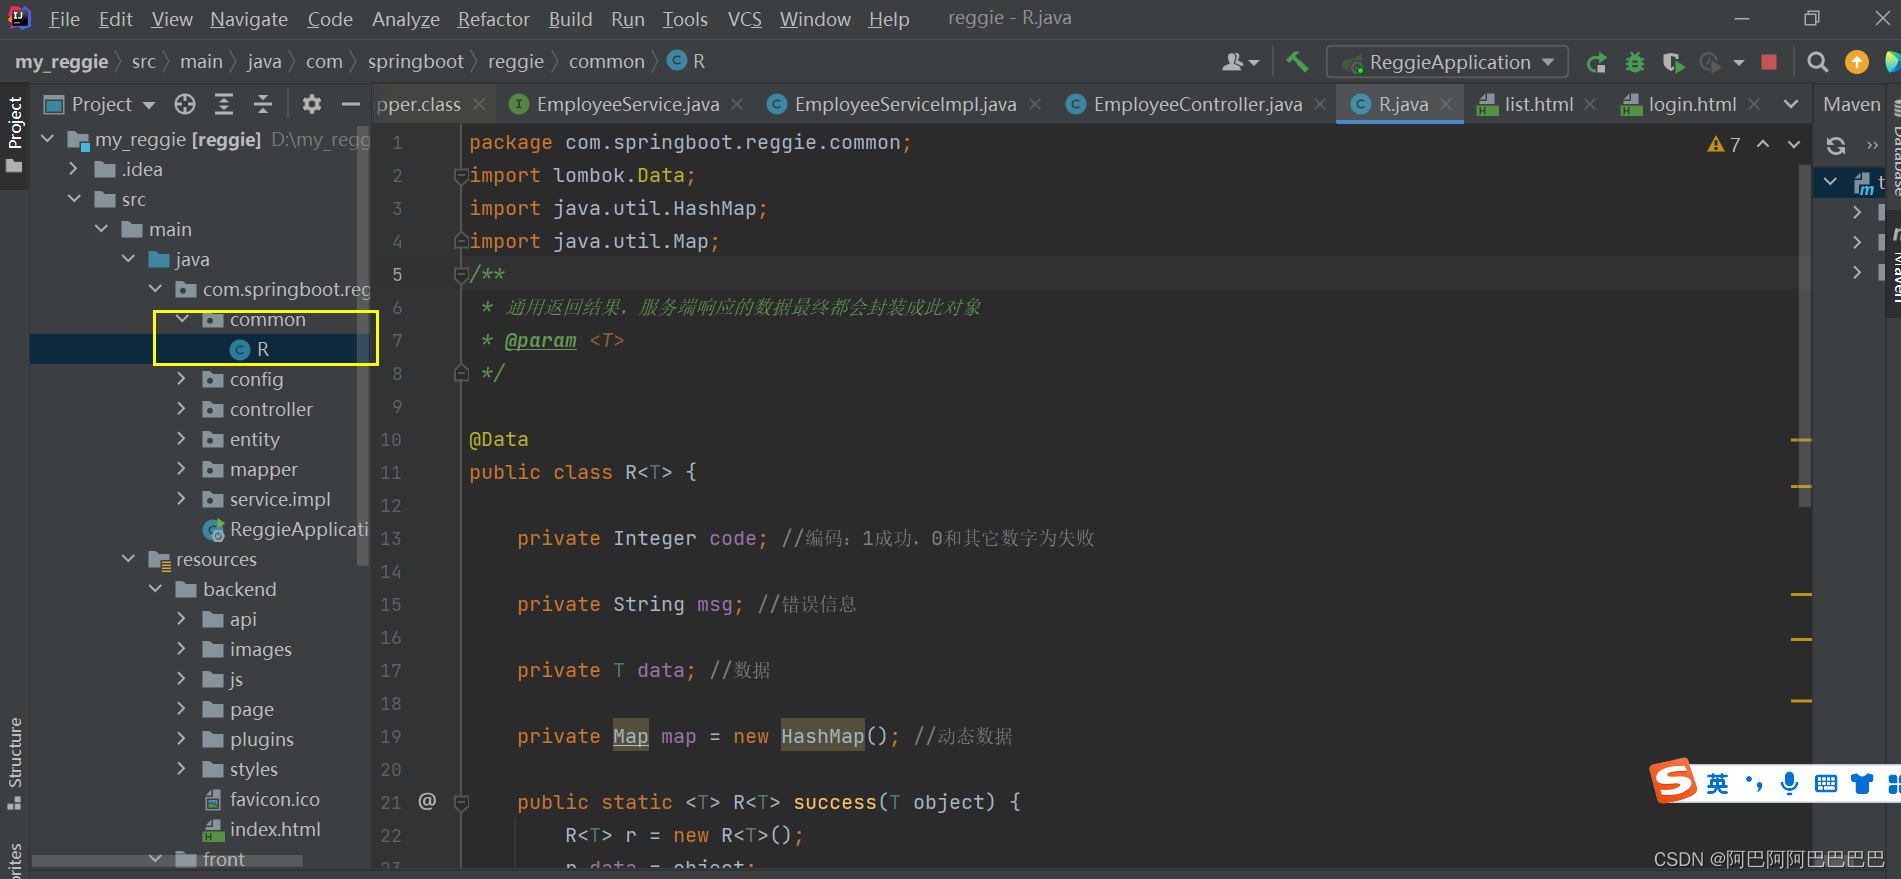Start debugging with the bug icon
Screen dimensions: 1901x879
[1635, 63]
